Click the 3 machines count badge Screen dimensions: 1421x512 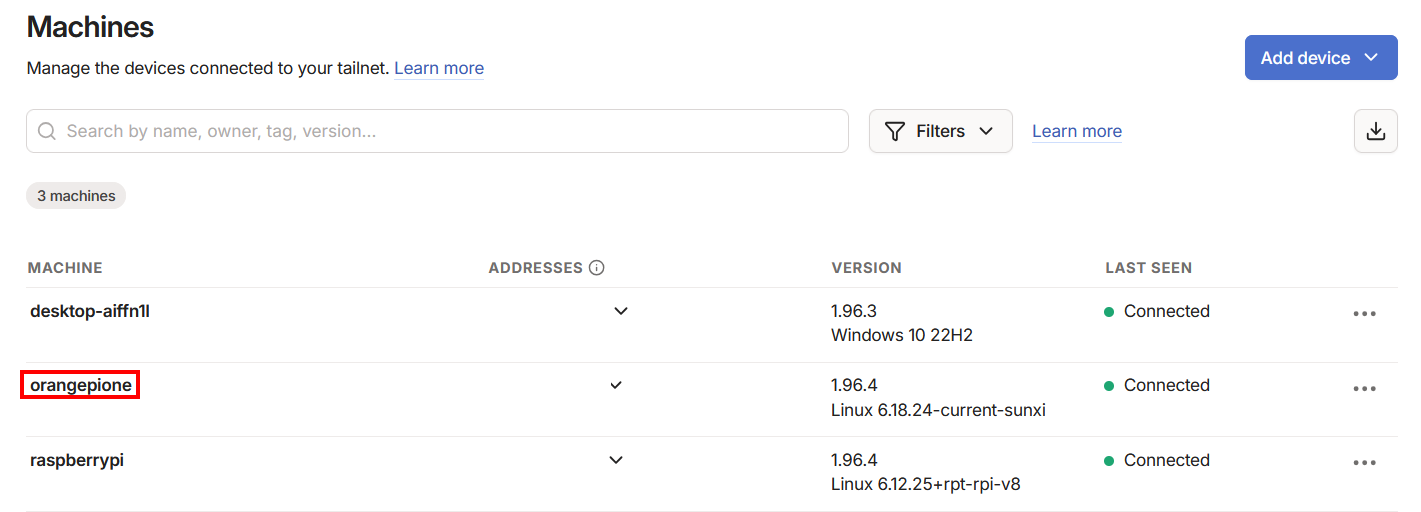[76, 196]
